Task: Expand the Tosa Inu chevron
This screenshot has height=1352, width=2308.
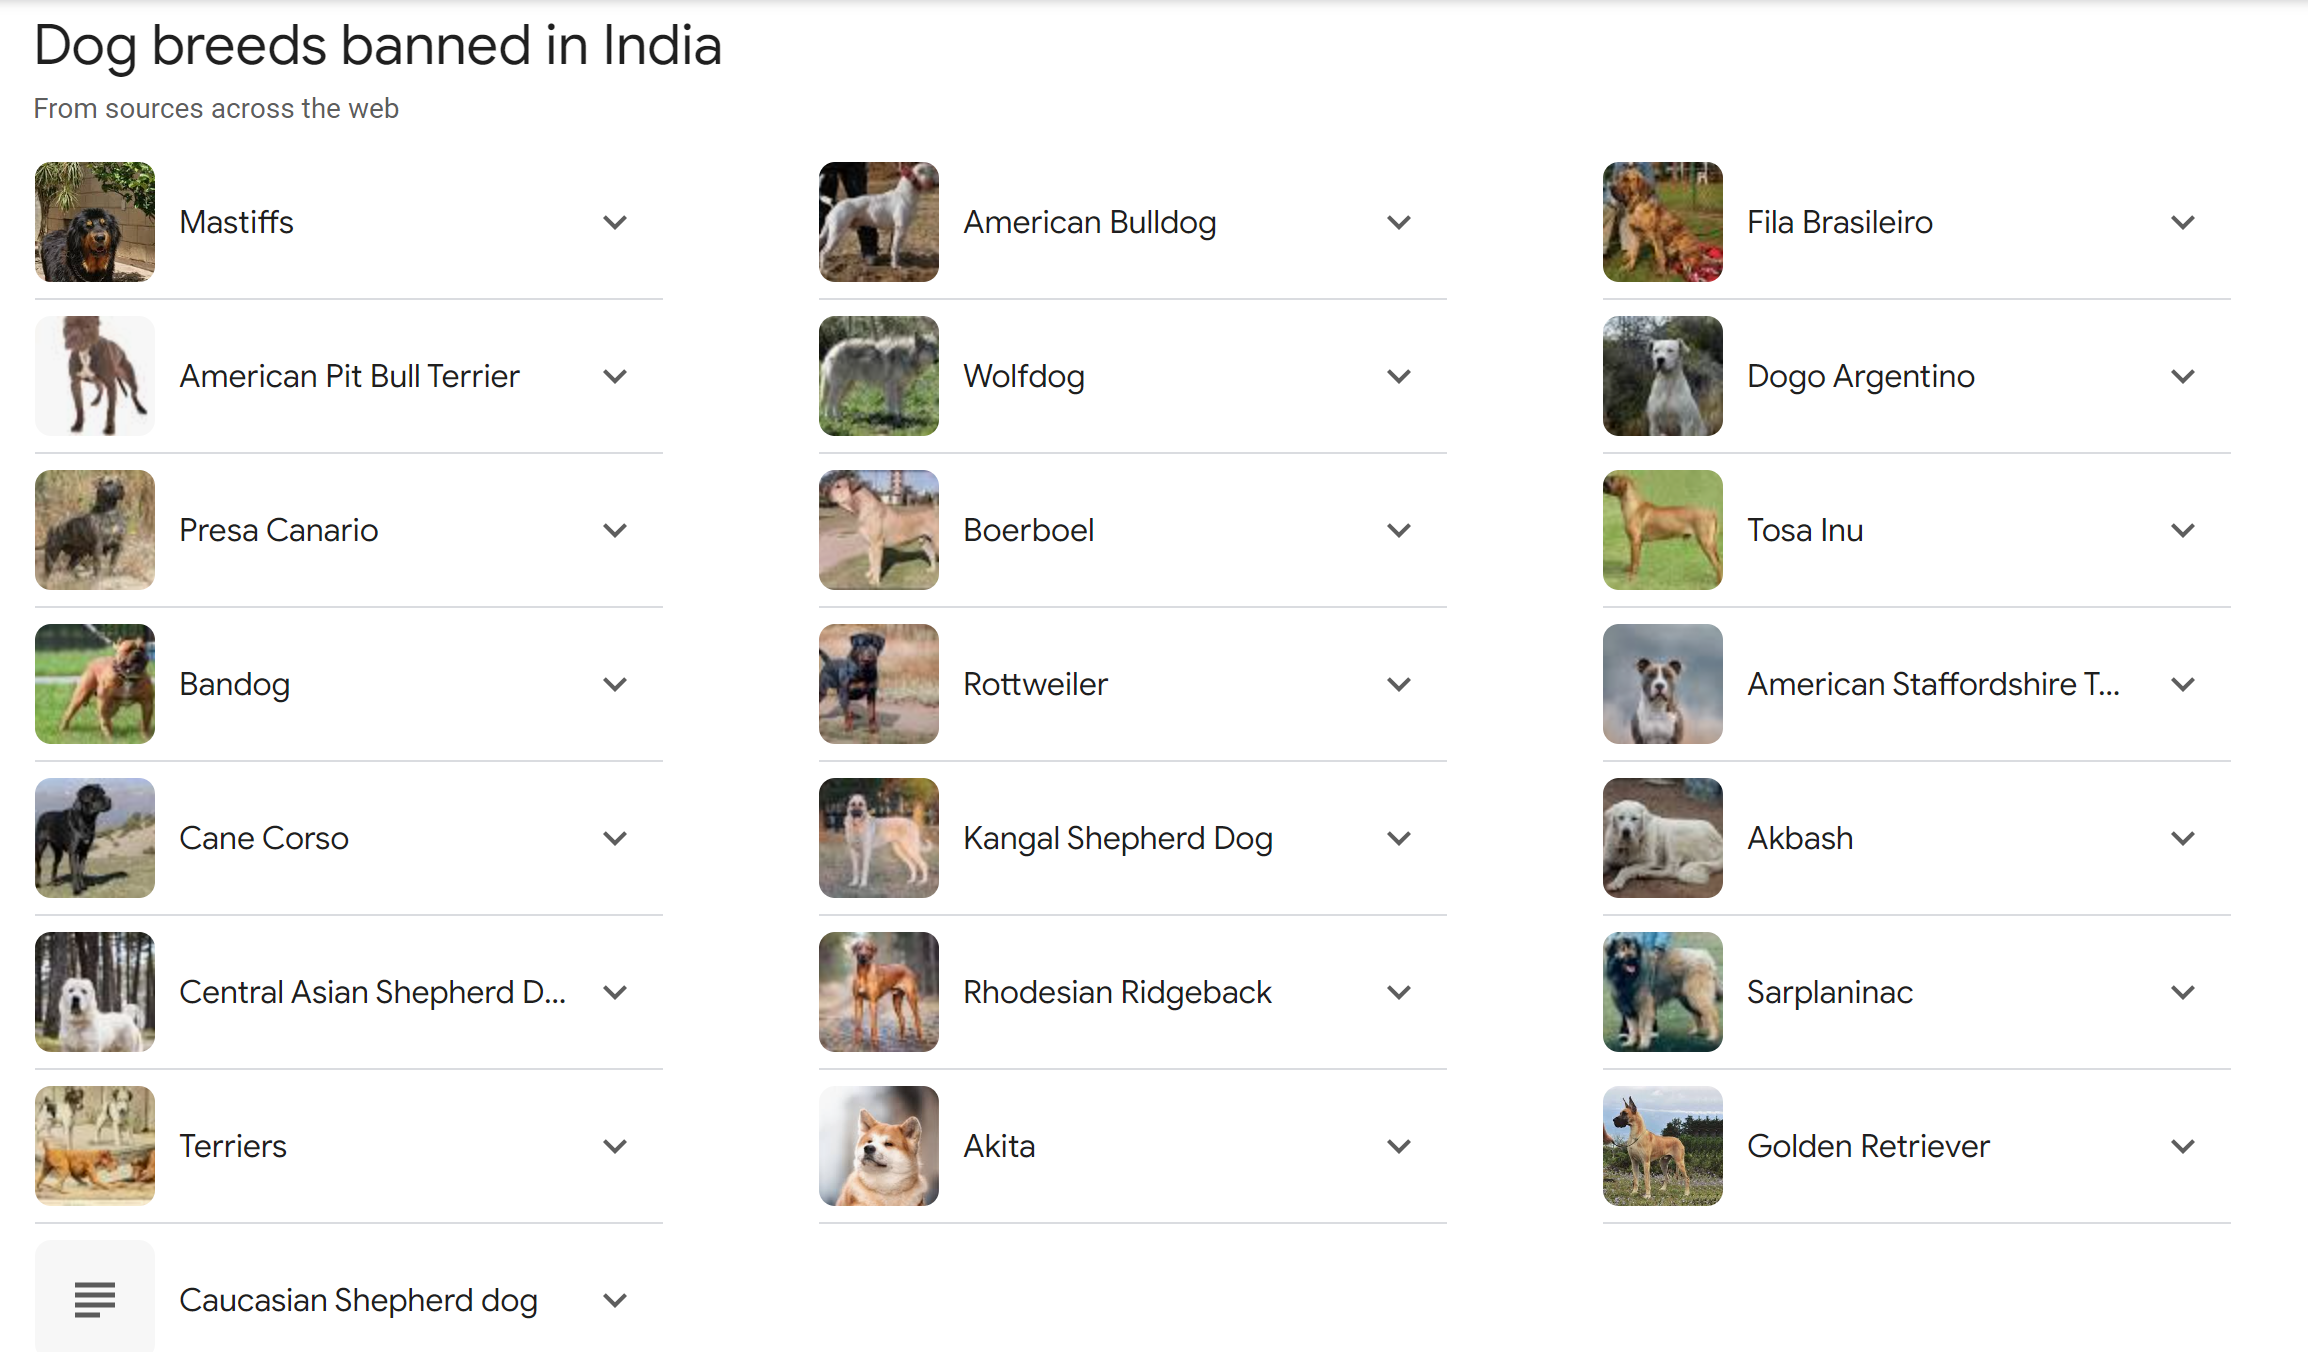Action: 2183,530
